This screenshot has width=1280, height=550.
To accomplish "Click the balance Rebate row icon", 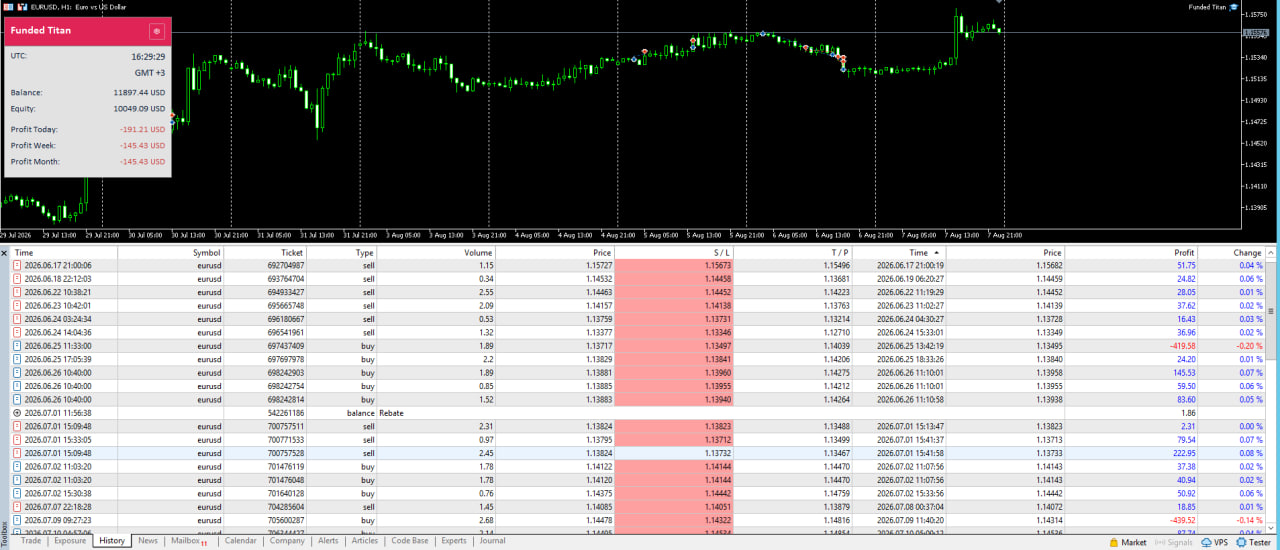I will coord(17,412).
